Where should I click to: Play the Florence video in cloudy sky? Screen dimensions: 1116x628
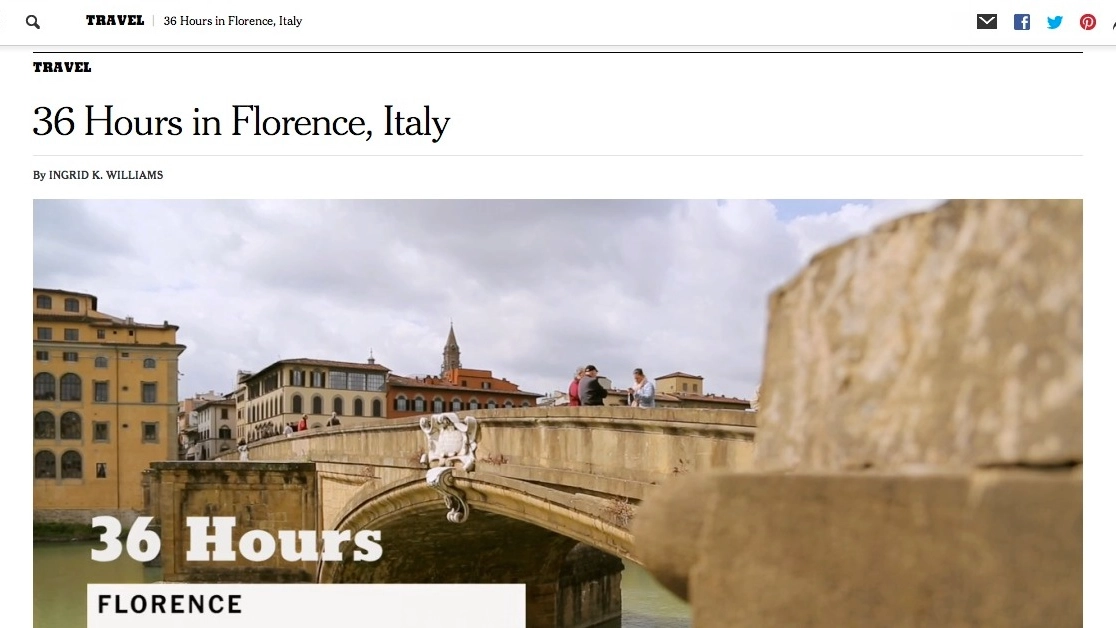pyautogui.click(x=558, y=414)
